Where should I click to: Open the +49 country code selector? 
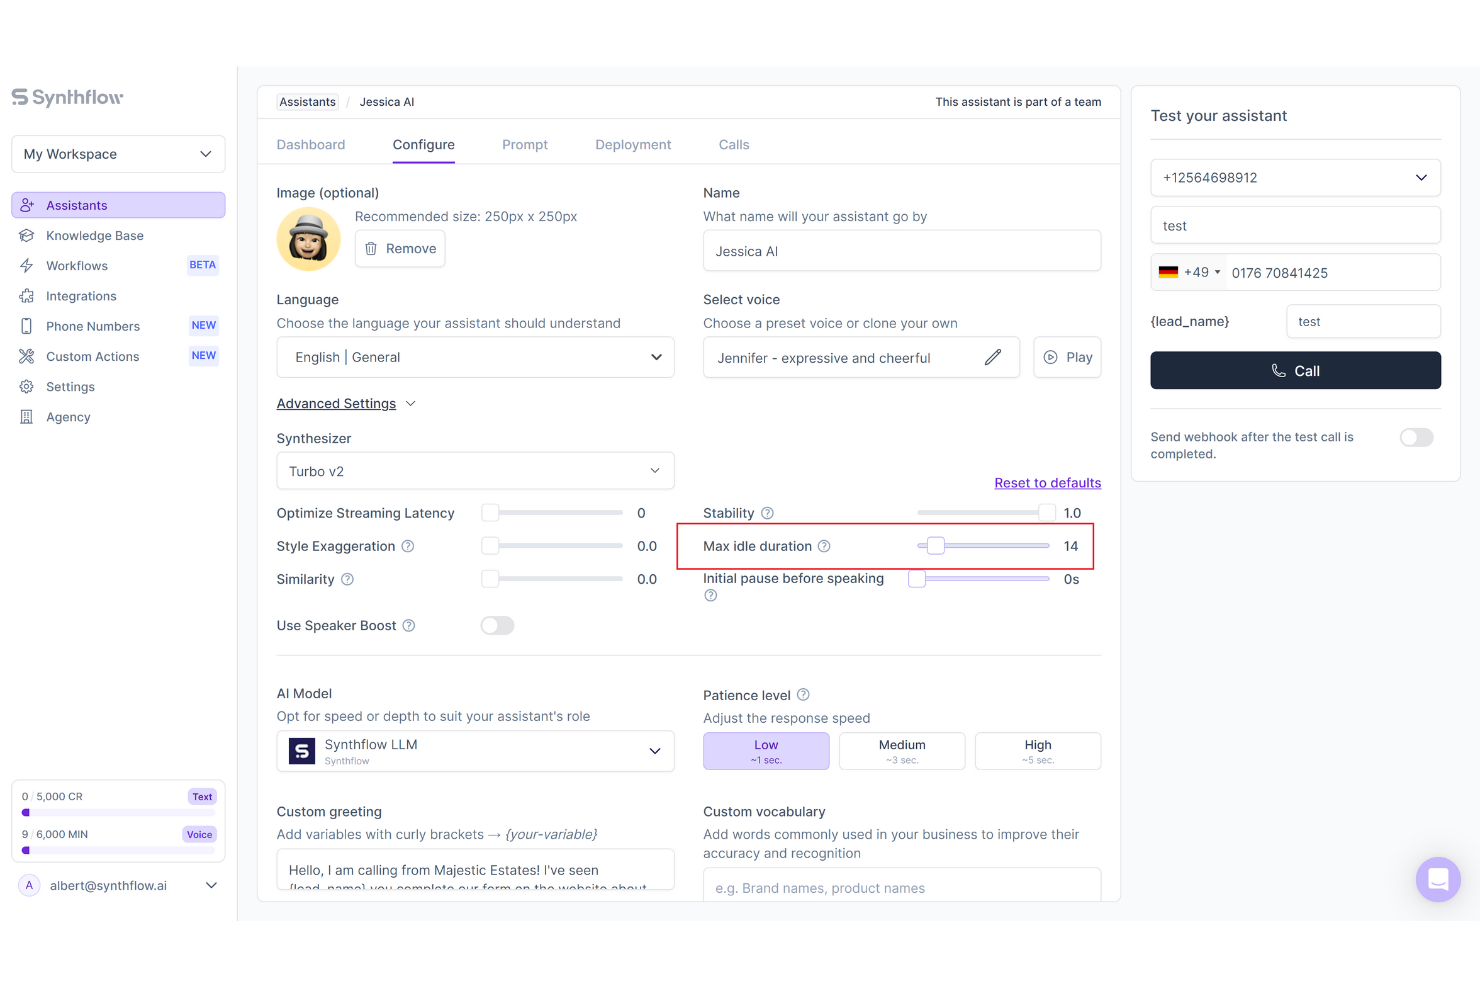(x=1189, y=271)
